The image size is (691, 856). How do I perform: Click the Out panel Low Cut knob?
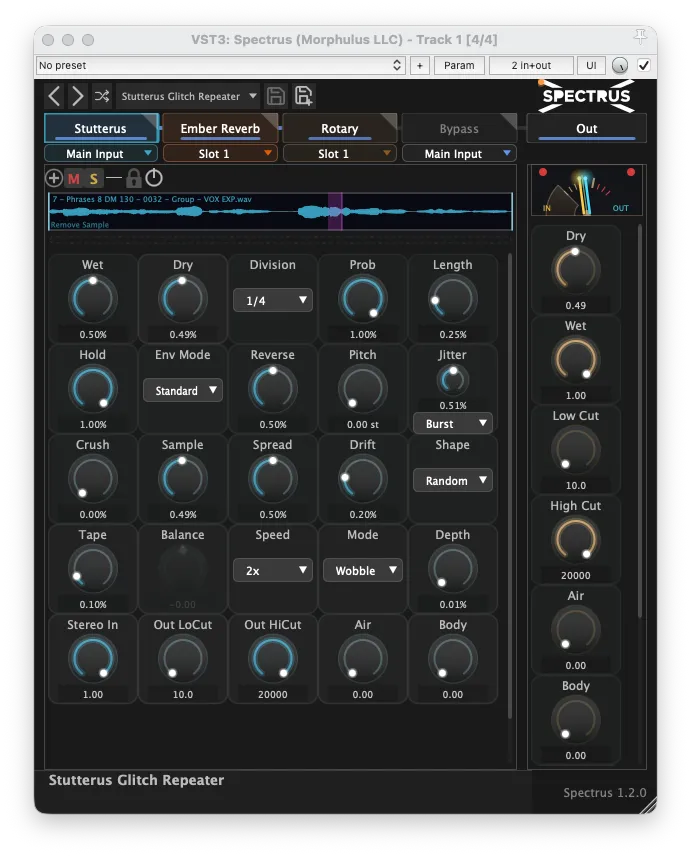pyautogui.click(x=576, y=450)
